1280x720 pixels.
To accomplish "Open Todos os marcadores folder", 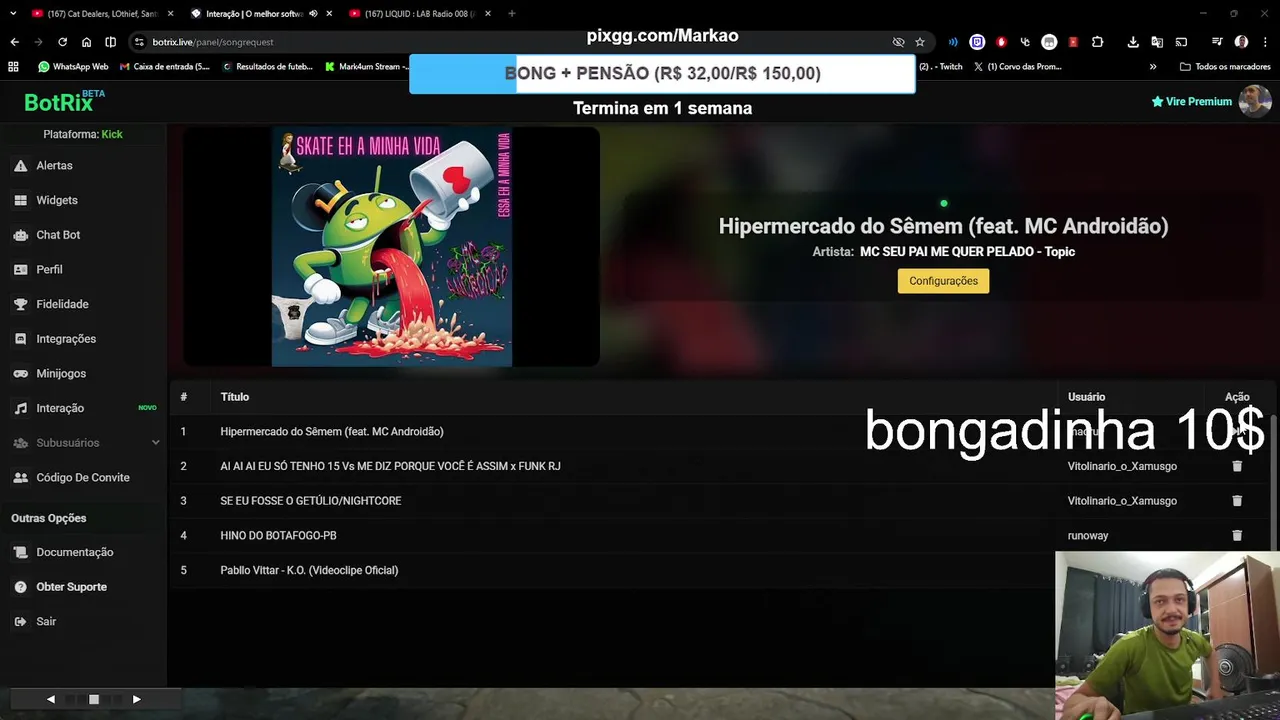I will pos(1225,67).
